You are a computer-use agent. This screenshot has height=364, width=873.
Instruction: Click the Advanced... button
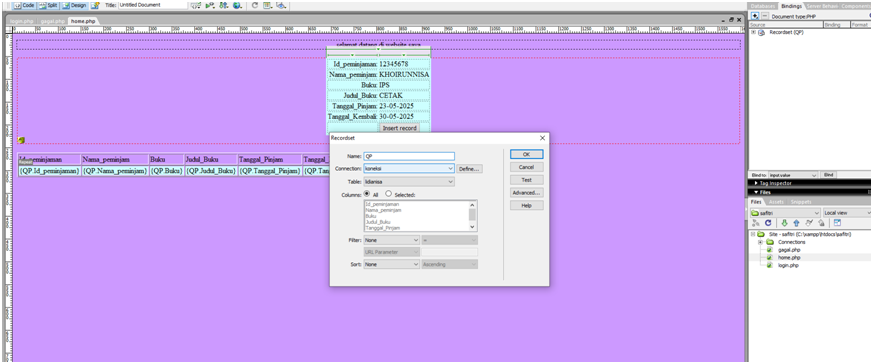click(526, 193)
